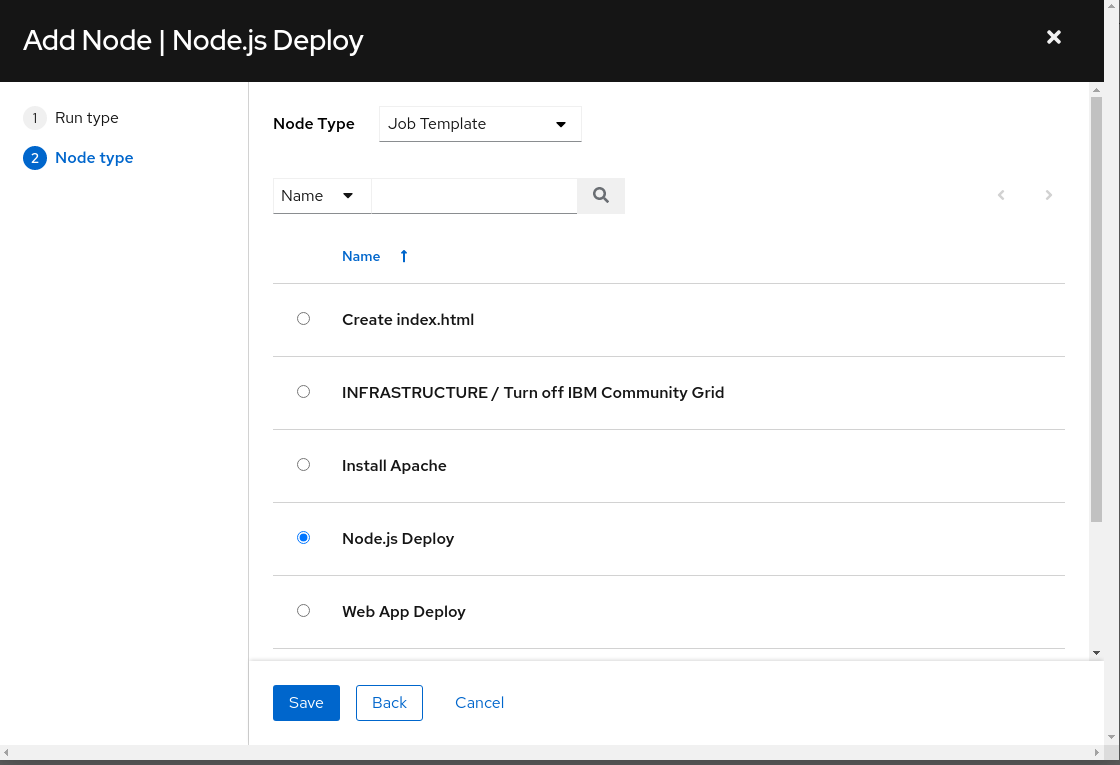This screenshot has width=1120, height=765.
Task: Open the Node Type Job Template dropdown
Action: tap(480, 124)
